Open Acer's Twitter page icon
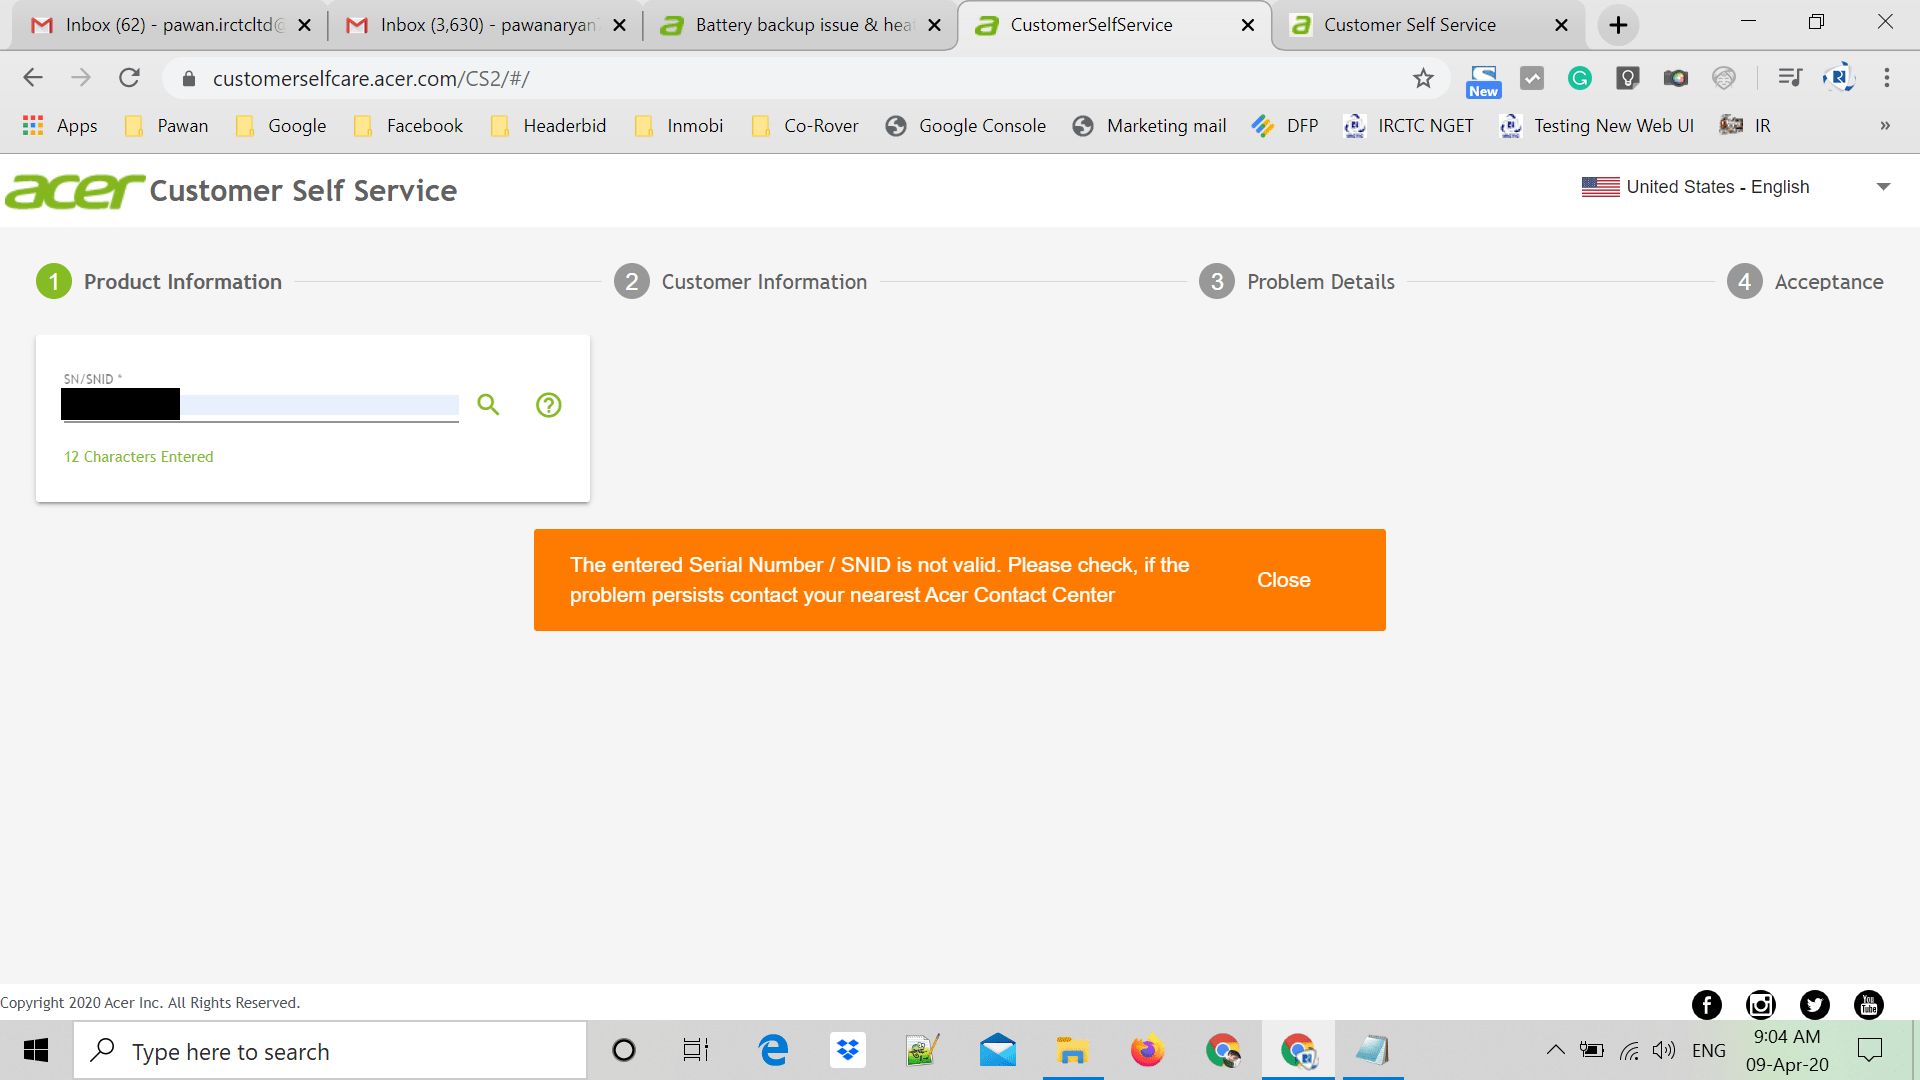This screenshot has width=1920, height=1080. (x=1815, y=1005)
